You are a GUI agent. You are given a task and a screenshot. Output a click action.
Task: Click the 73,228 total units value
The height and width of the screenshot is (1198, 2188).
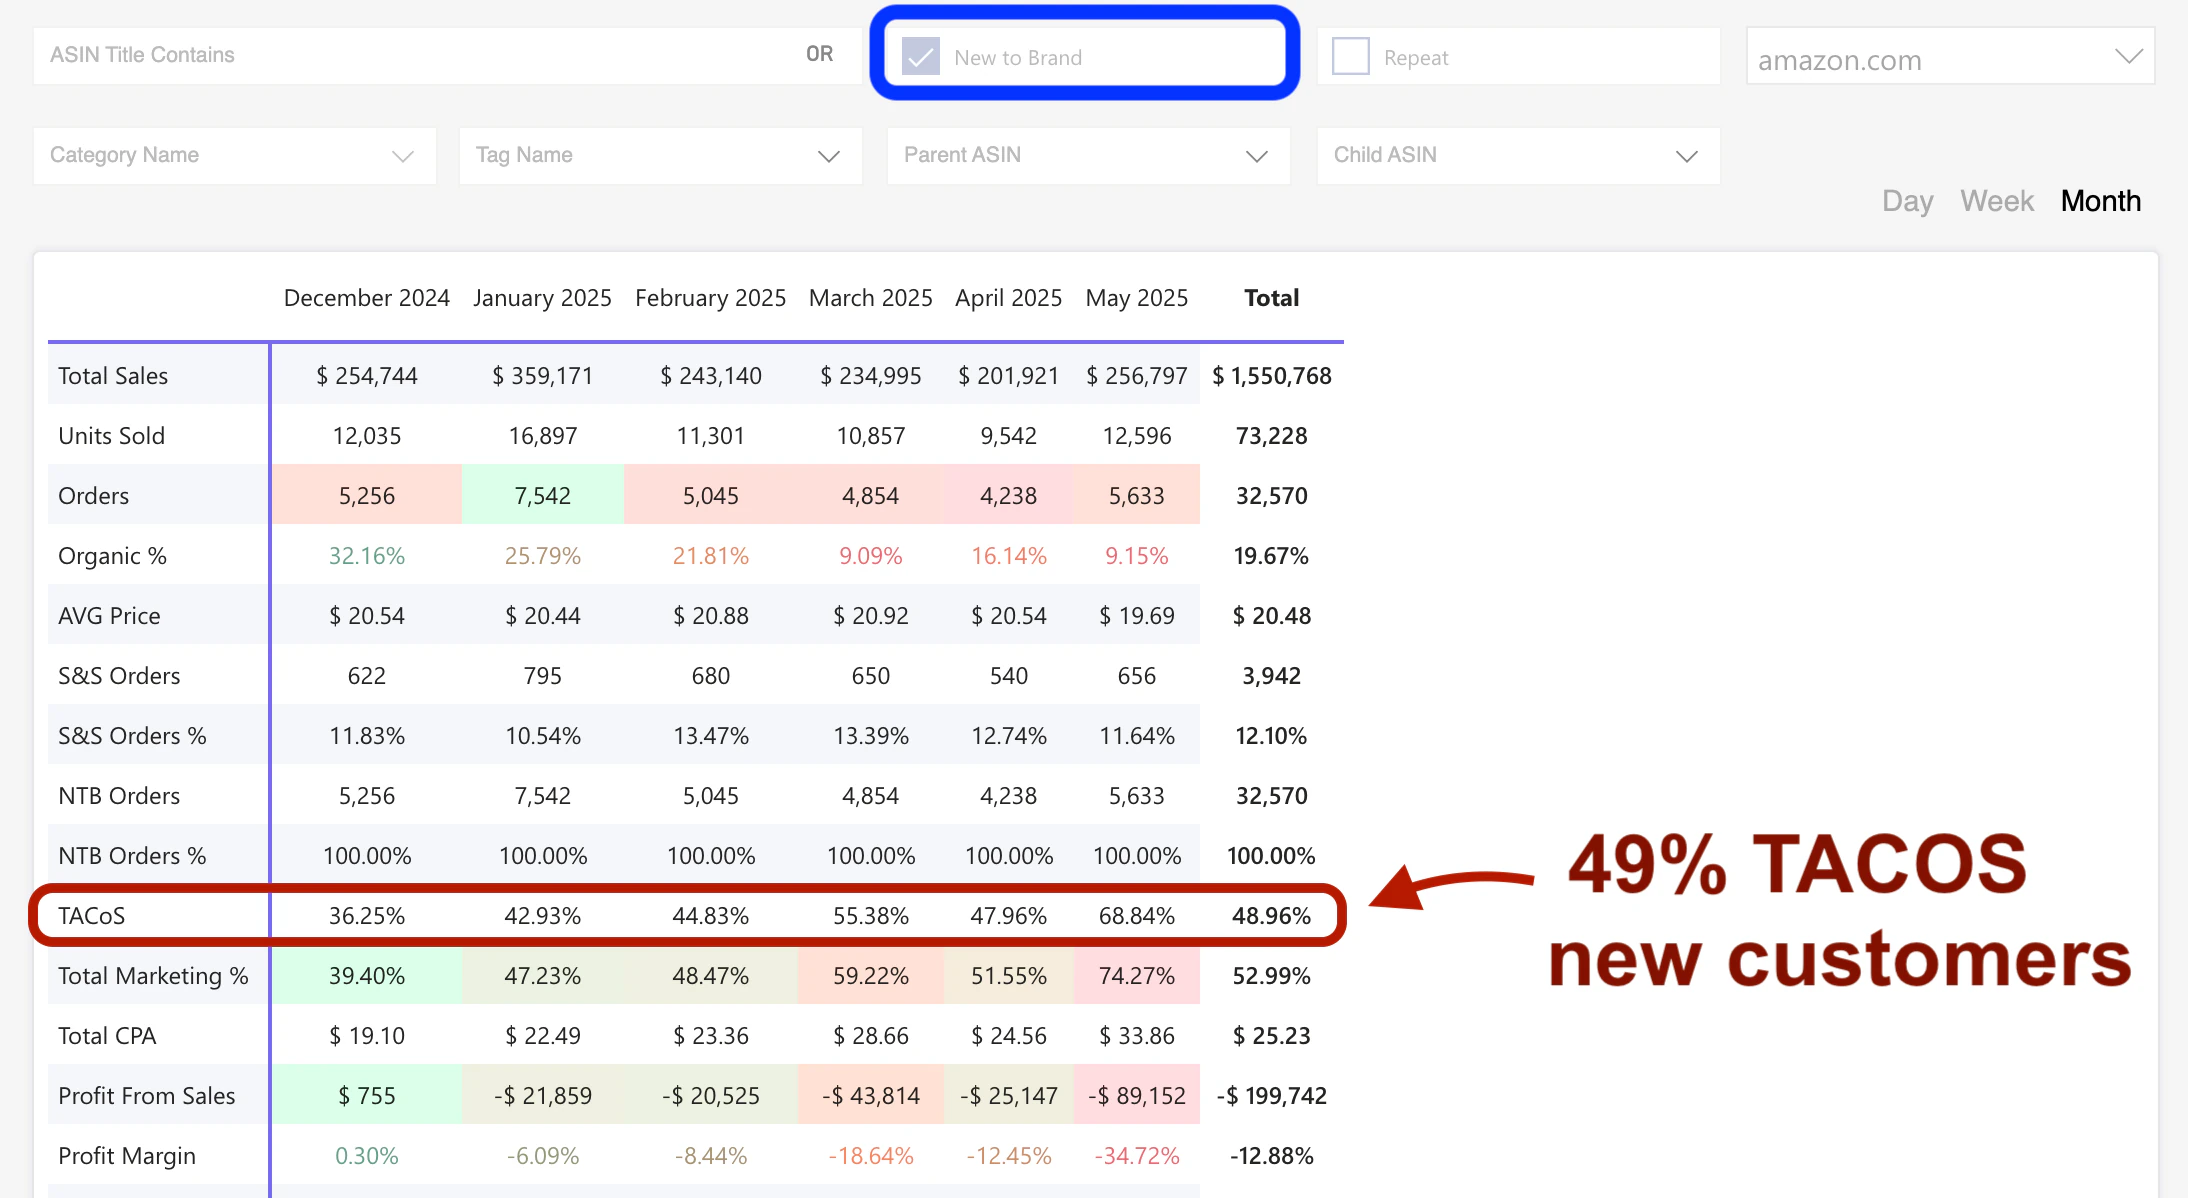point(1271,436)
